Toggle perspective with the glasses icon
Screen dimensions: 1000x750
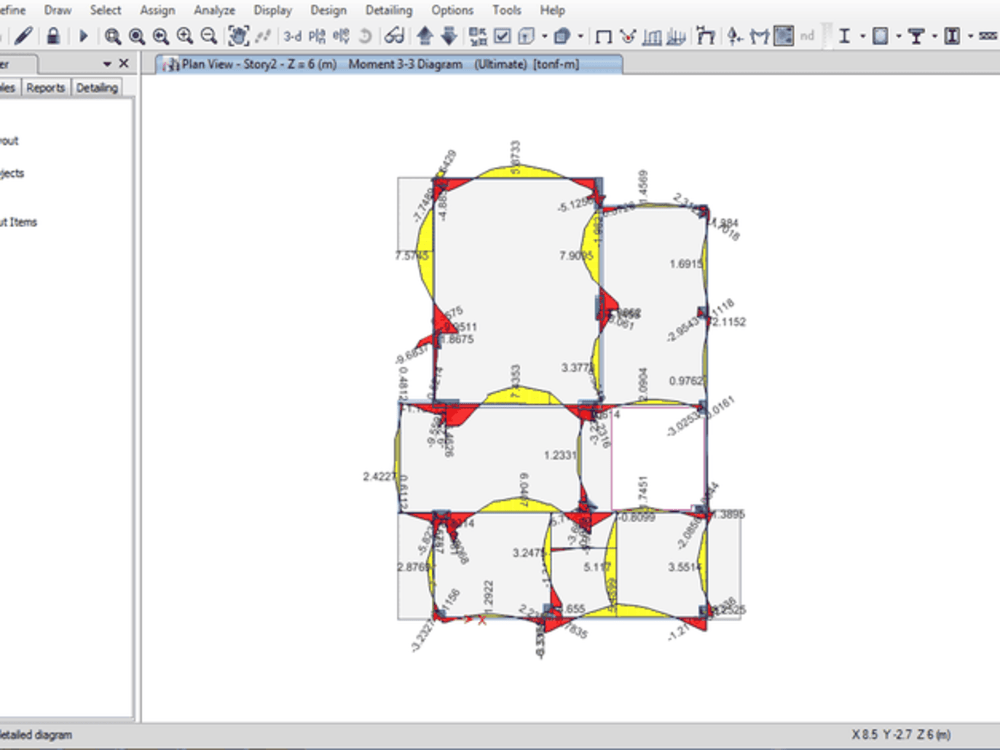pyautogui.click(x=394, y=36)
